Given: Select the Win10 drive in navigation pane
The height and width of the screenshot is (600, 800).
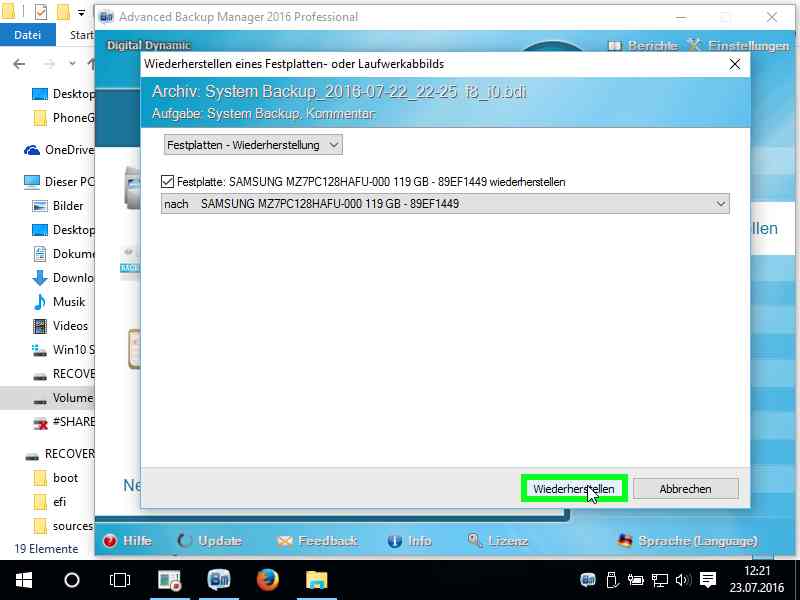Looking at the screenshot, I should (63, 349).
